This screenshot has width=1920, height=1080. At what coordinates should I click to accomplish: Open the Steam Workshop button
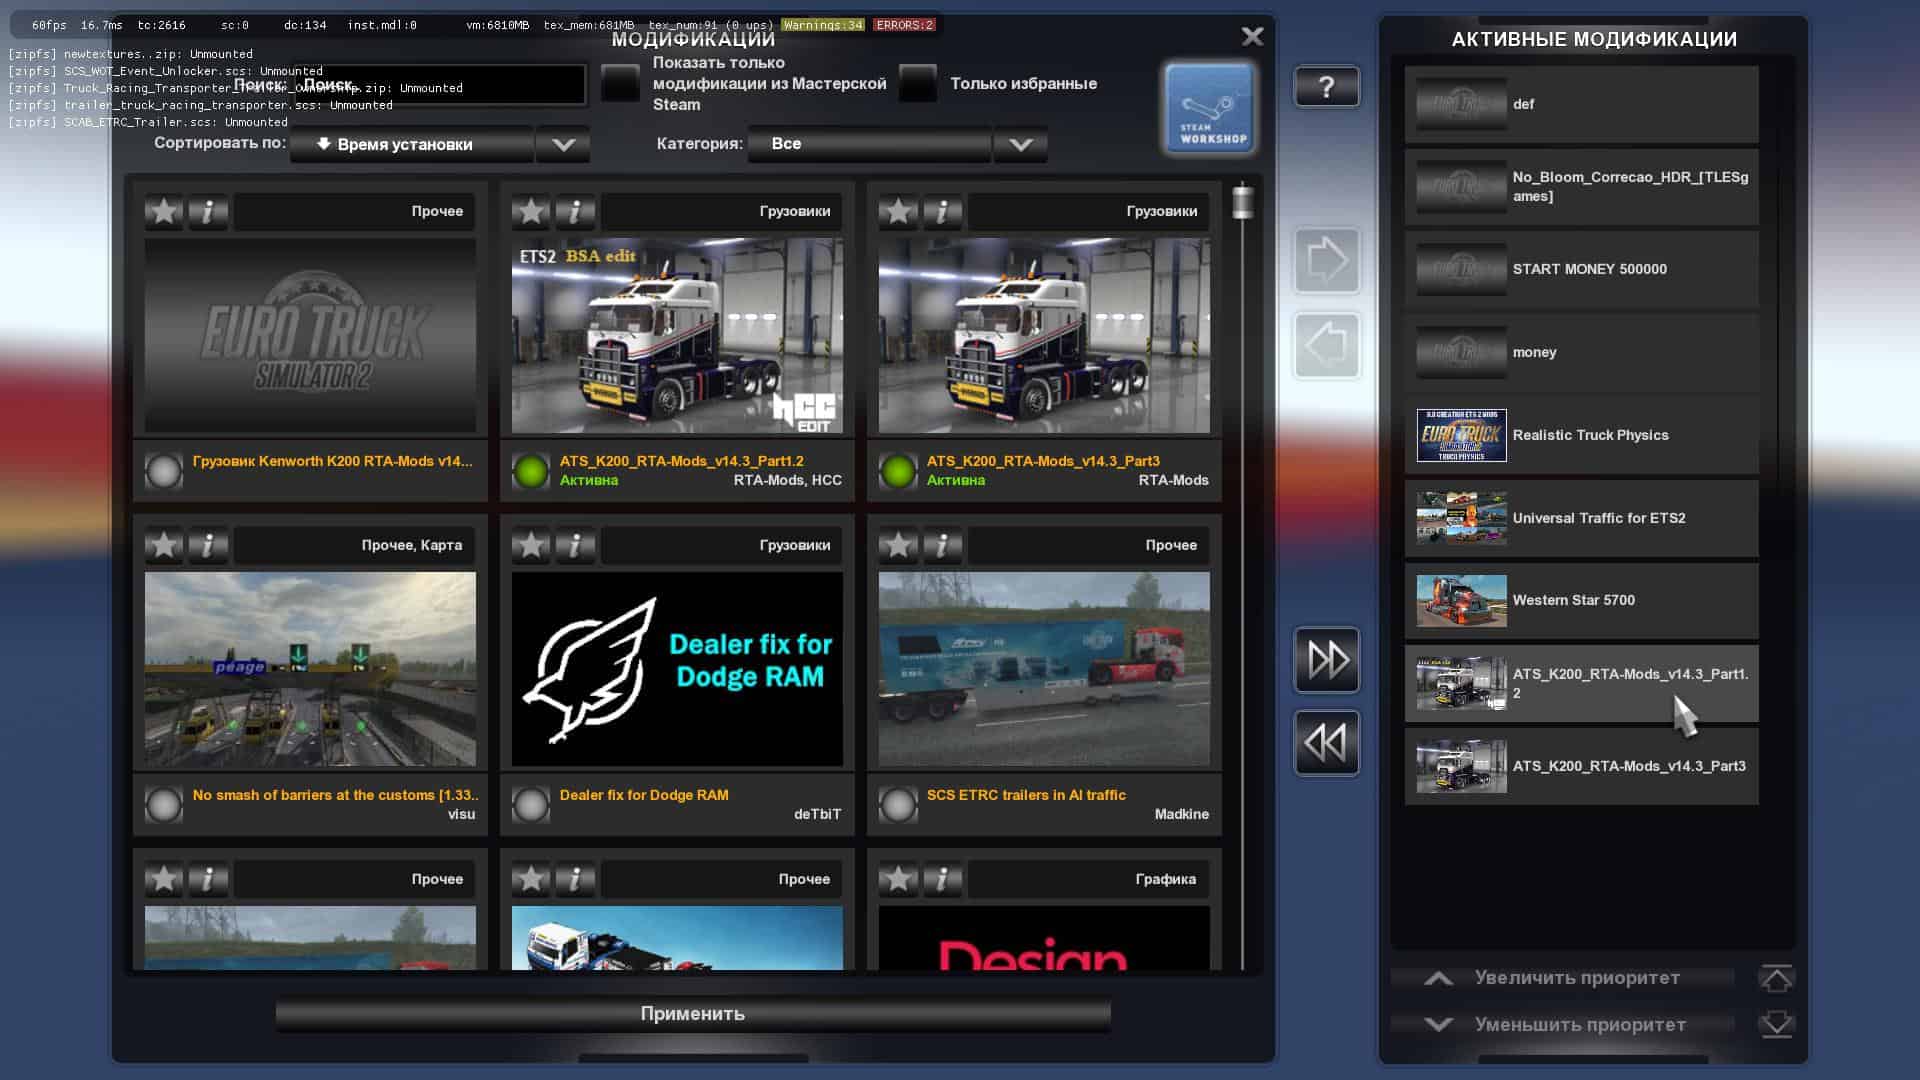coord(1209,108)
